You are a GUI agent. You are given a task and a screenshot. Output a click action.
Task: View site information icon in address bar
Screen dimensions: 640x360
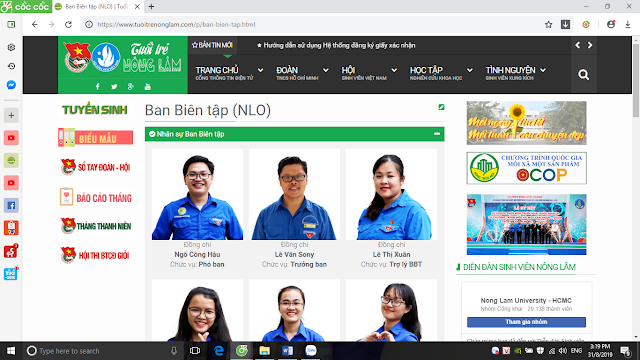[x=89, y=24]
